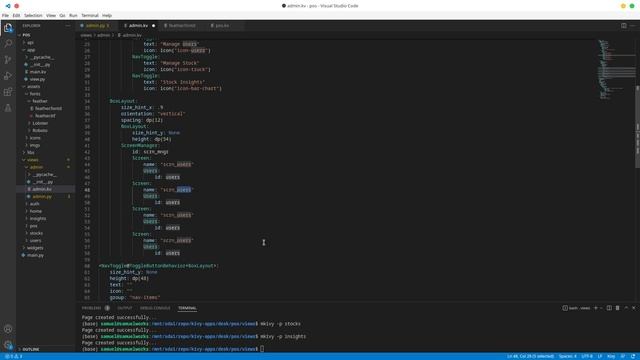
Task: Open the Search view in activity bar
Action: tap(8, 44)
